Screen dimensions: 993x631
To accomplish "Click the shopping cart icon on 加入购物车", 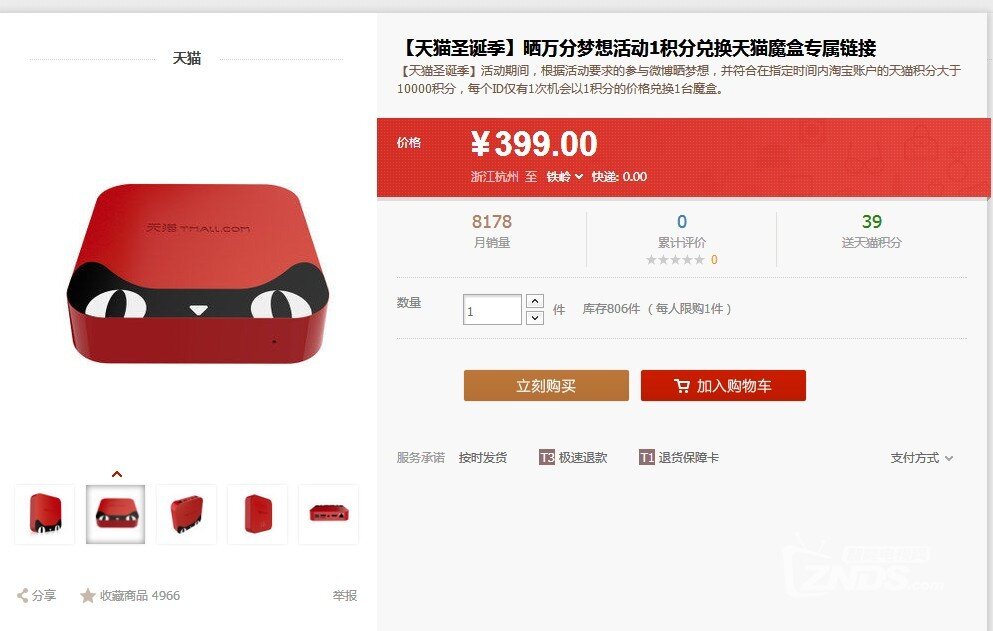I will point(681,386).
